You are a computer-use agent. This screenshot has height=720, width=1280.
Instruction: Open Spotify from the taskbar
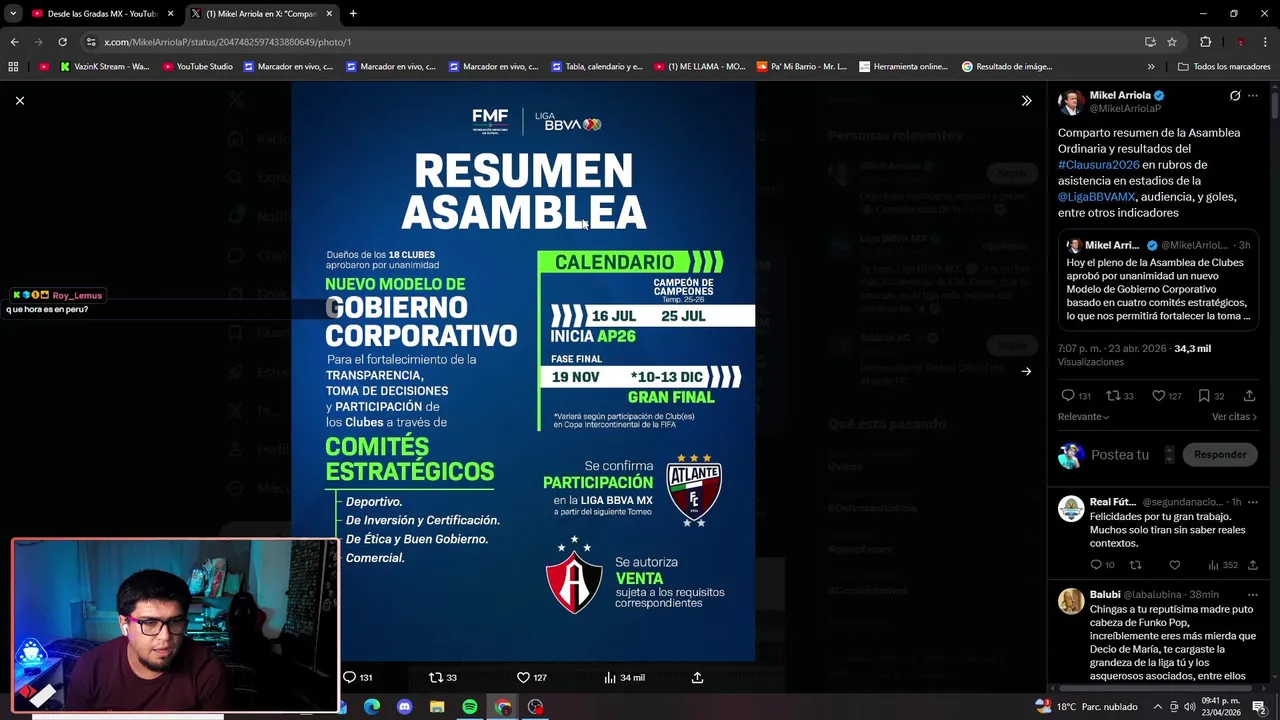[x=470, y=707]
